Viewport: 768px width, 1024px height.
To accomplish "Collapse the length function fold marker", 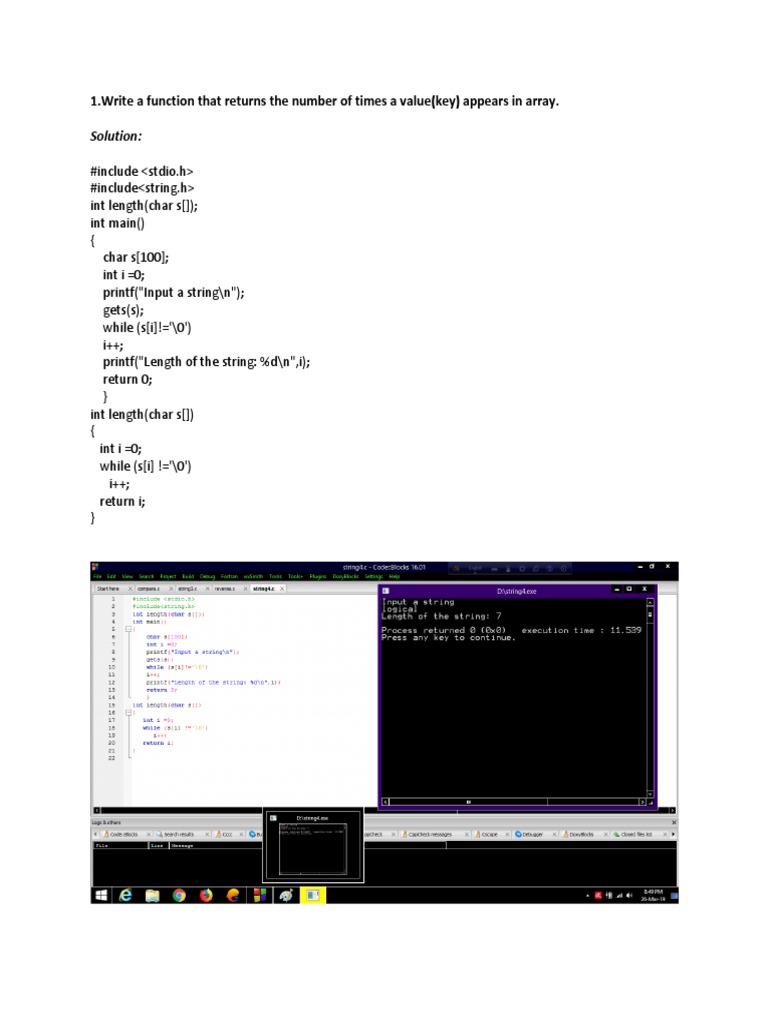I will pos(129,712).
